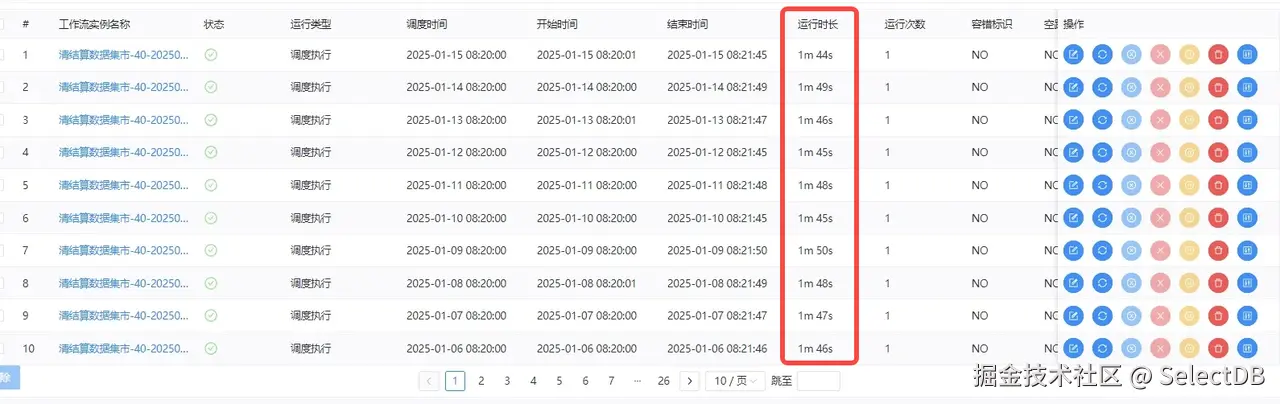Viewport: 1280px width, 404px height.
Task: Tick the checkbox for row 8
Action: click(1, 283)
